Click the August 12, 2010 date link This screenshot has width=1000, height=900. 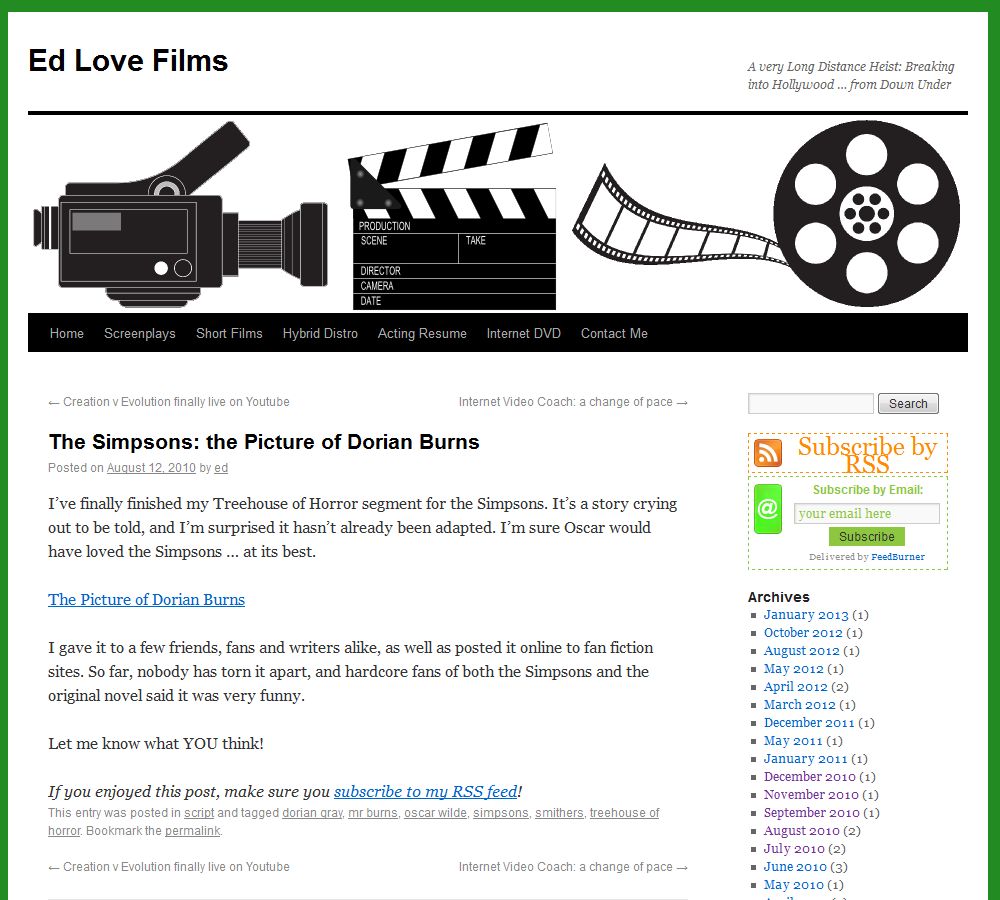[151, 468]
